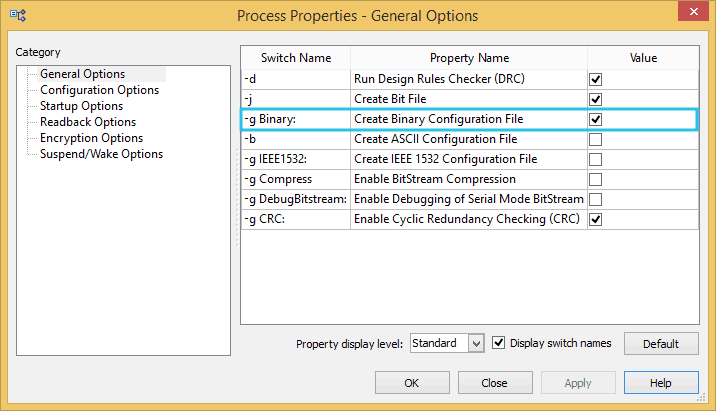
Task: Enable Create ASCII Configuration File checkbox
Action: [595, 139]
